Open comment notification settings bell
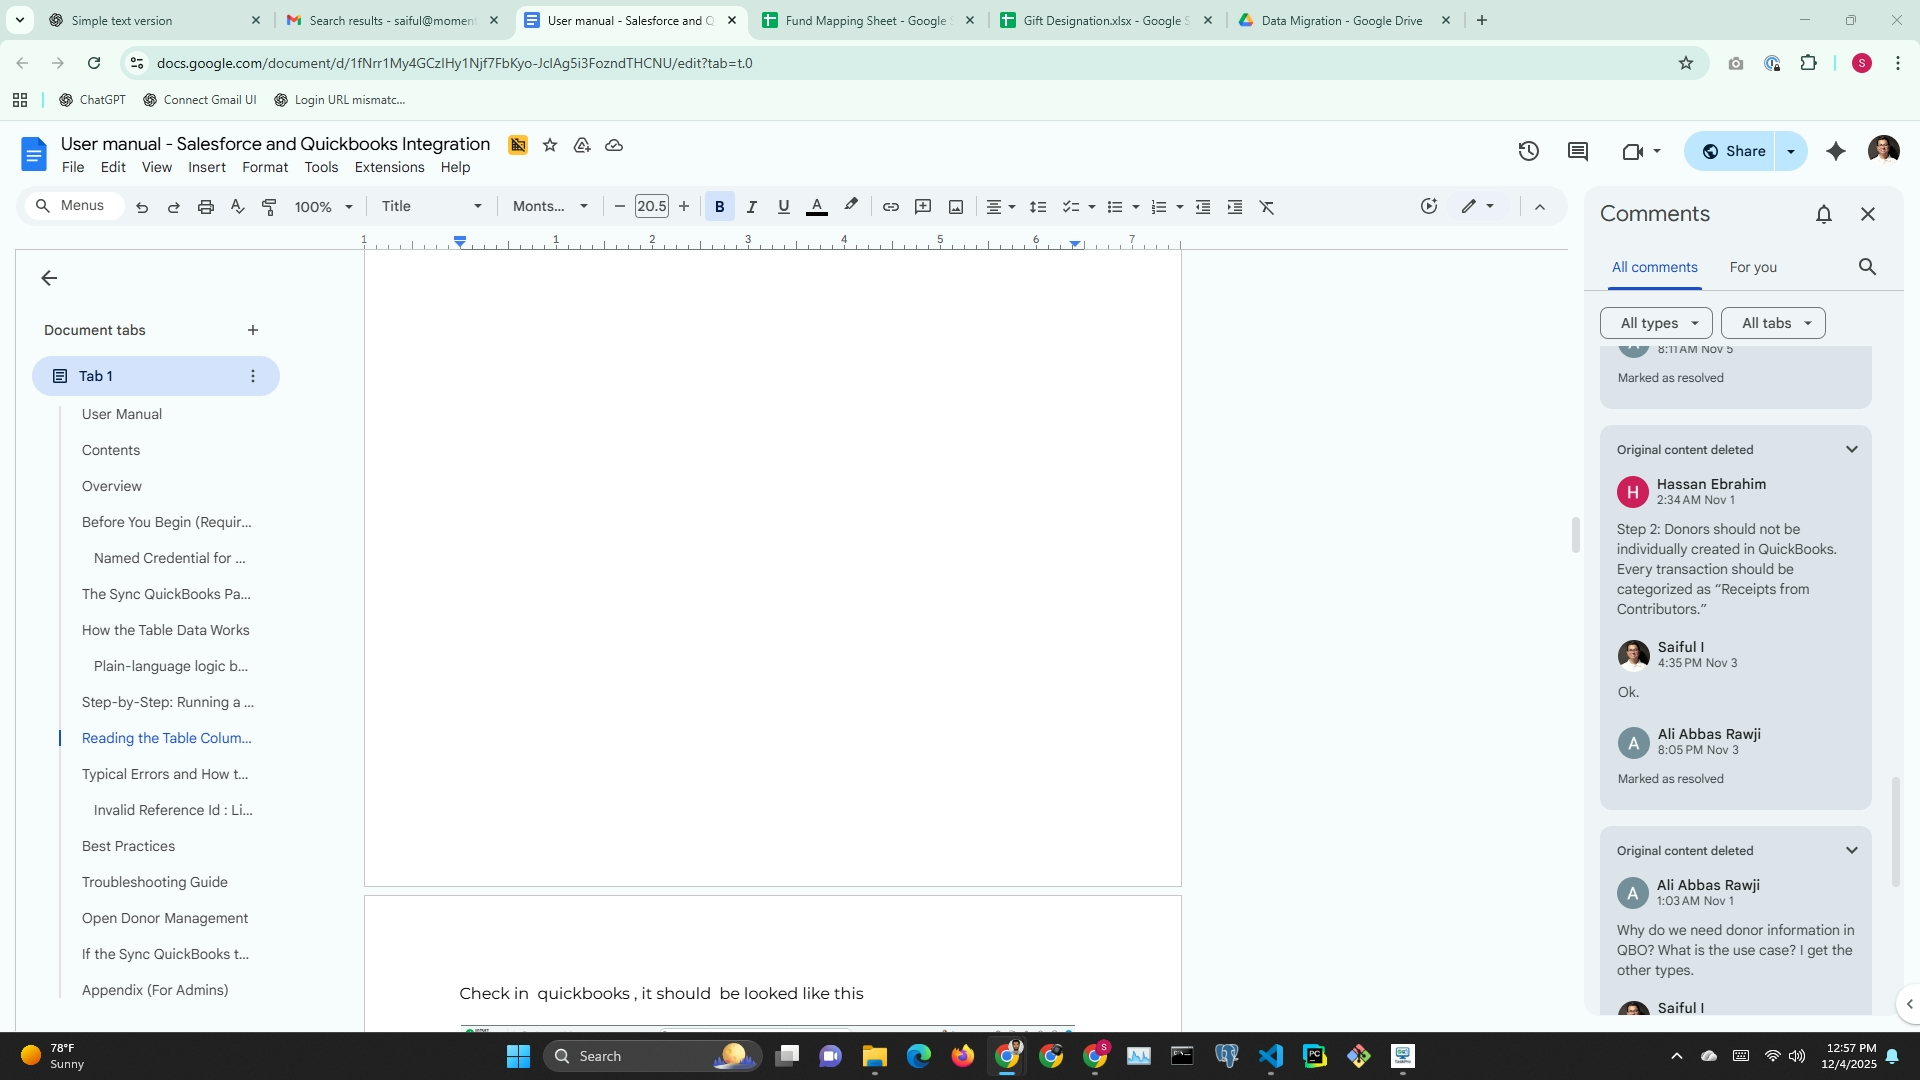The image size is (1920, 1080). tap(1823, 214)
